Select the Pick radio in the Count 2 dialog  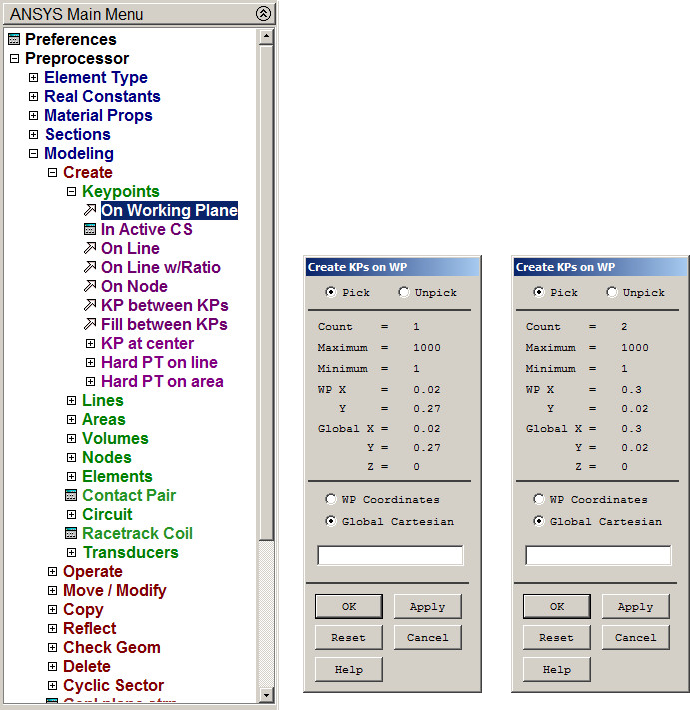[539, 292]
